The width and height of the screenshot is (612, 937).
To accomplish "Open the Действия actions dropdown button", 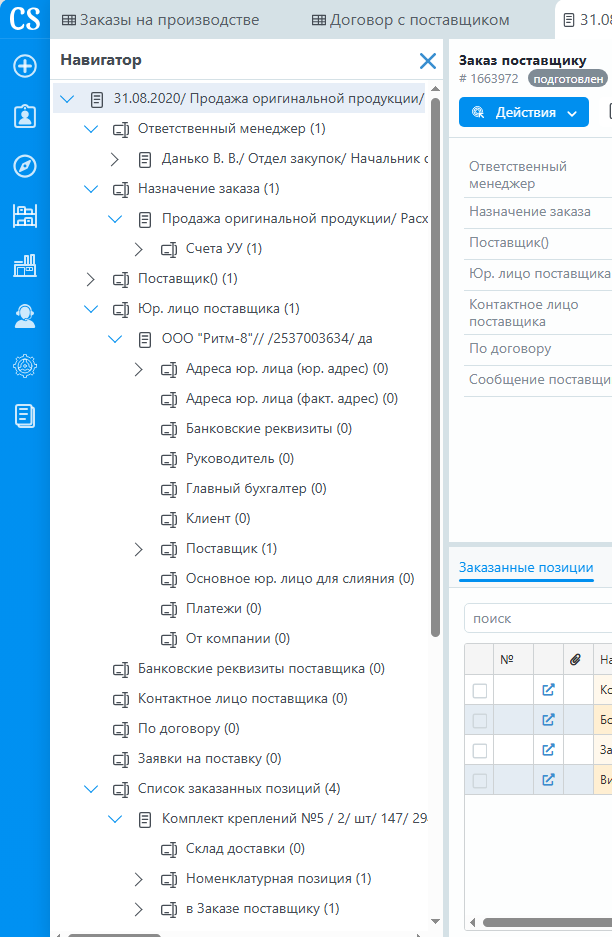I will click(523, 113).
